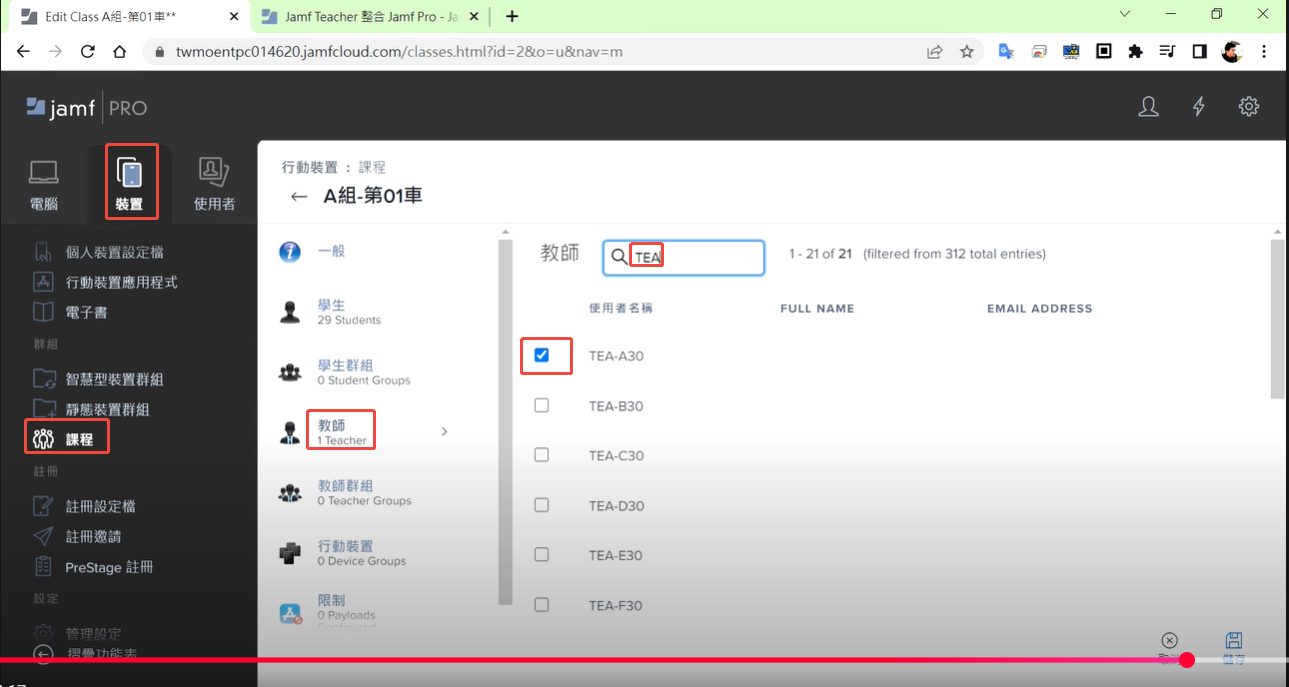Open a new Chrome tab

512,16
